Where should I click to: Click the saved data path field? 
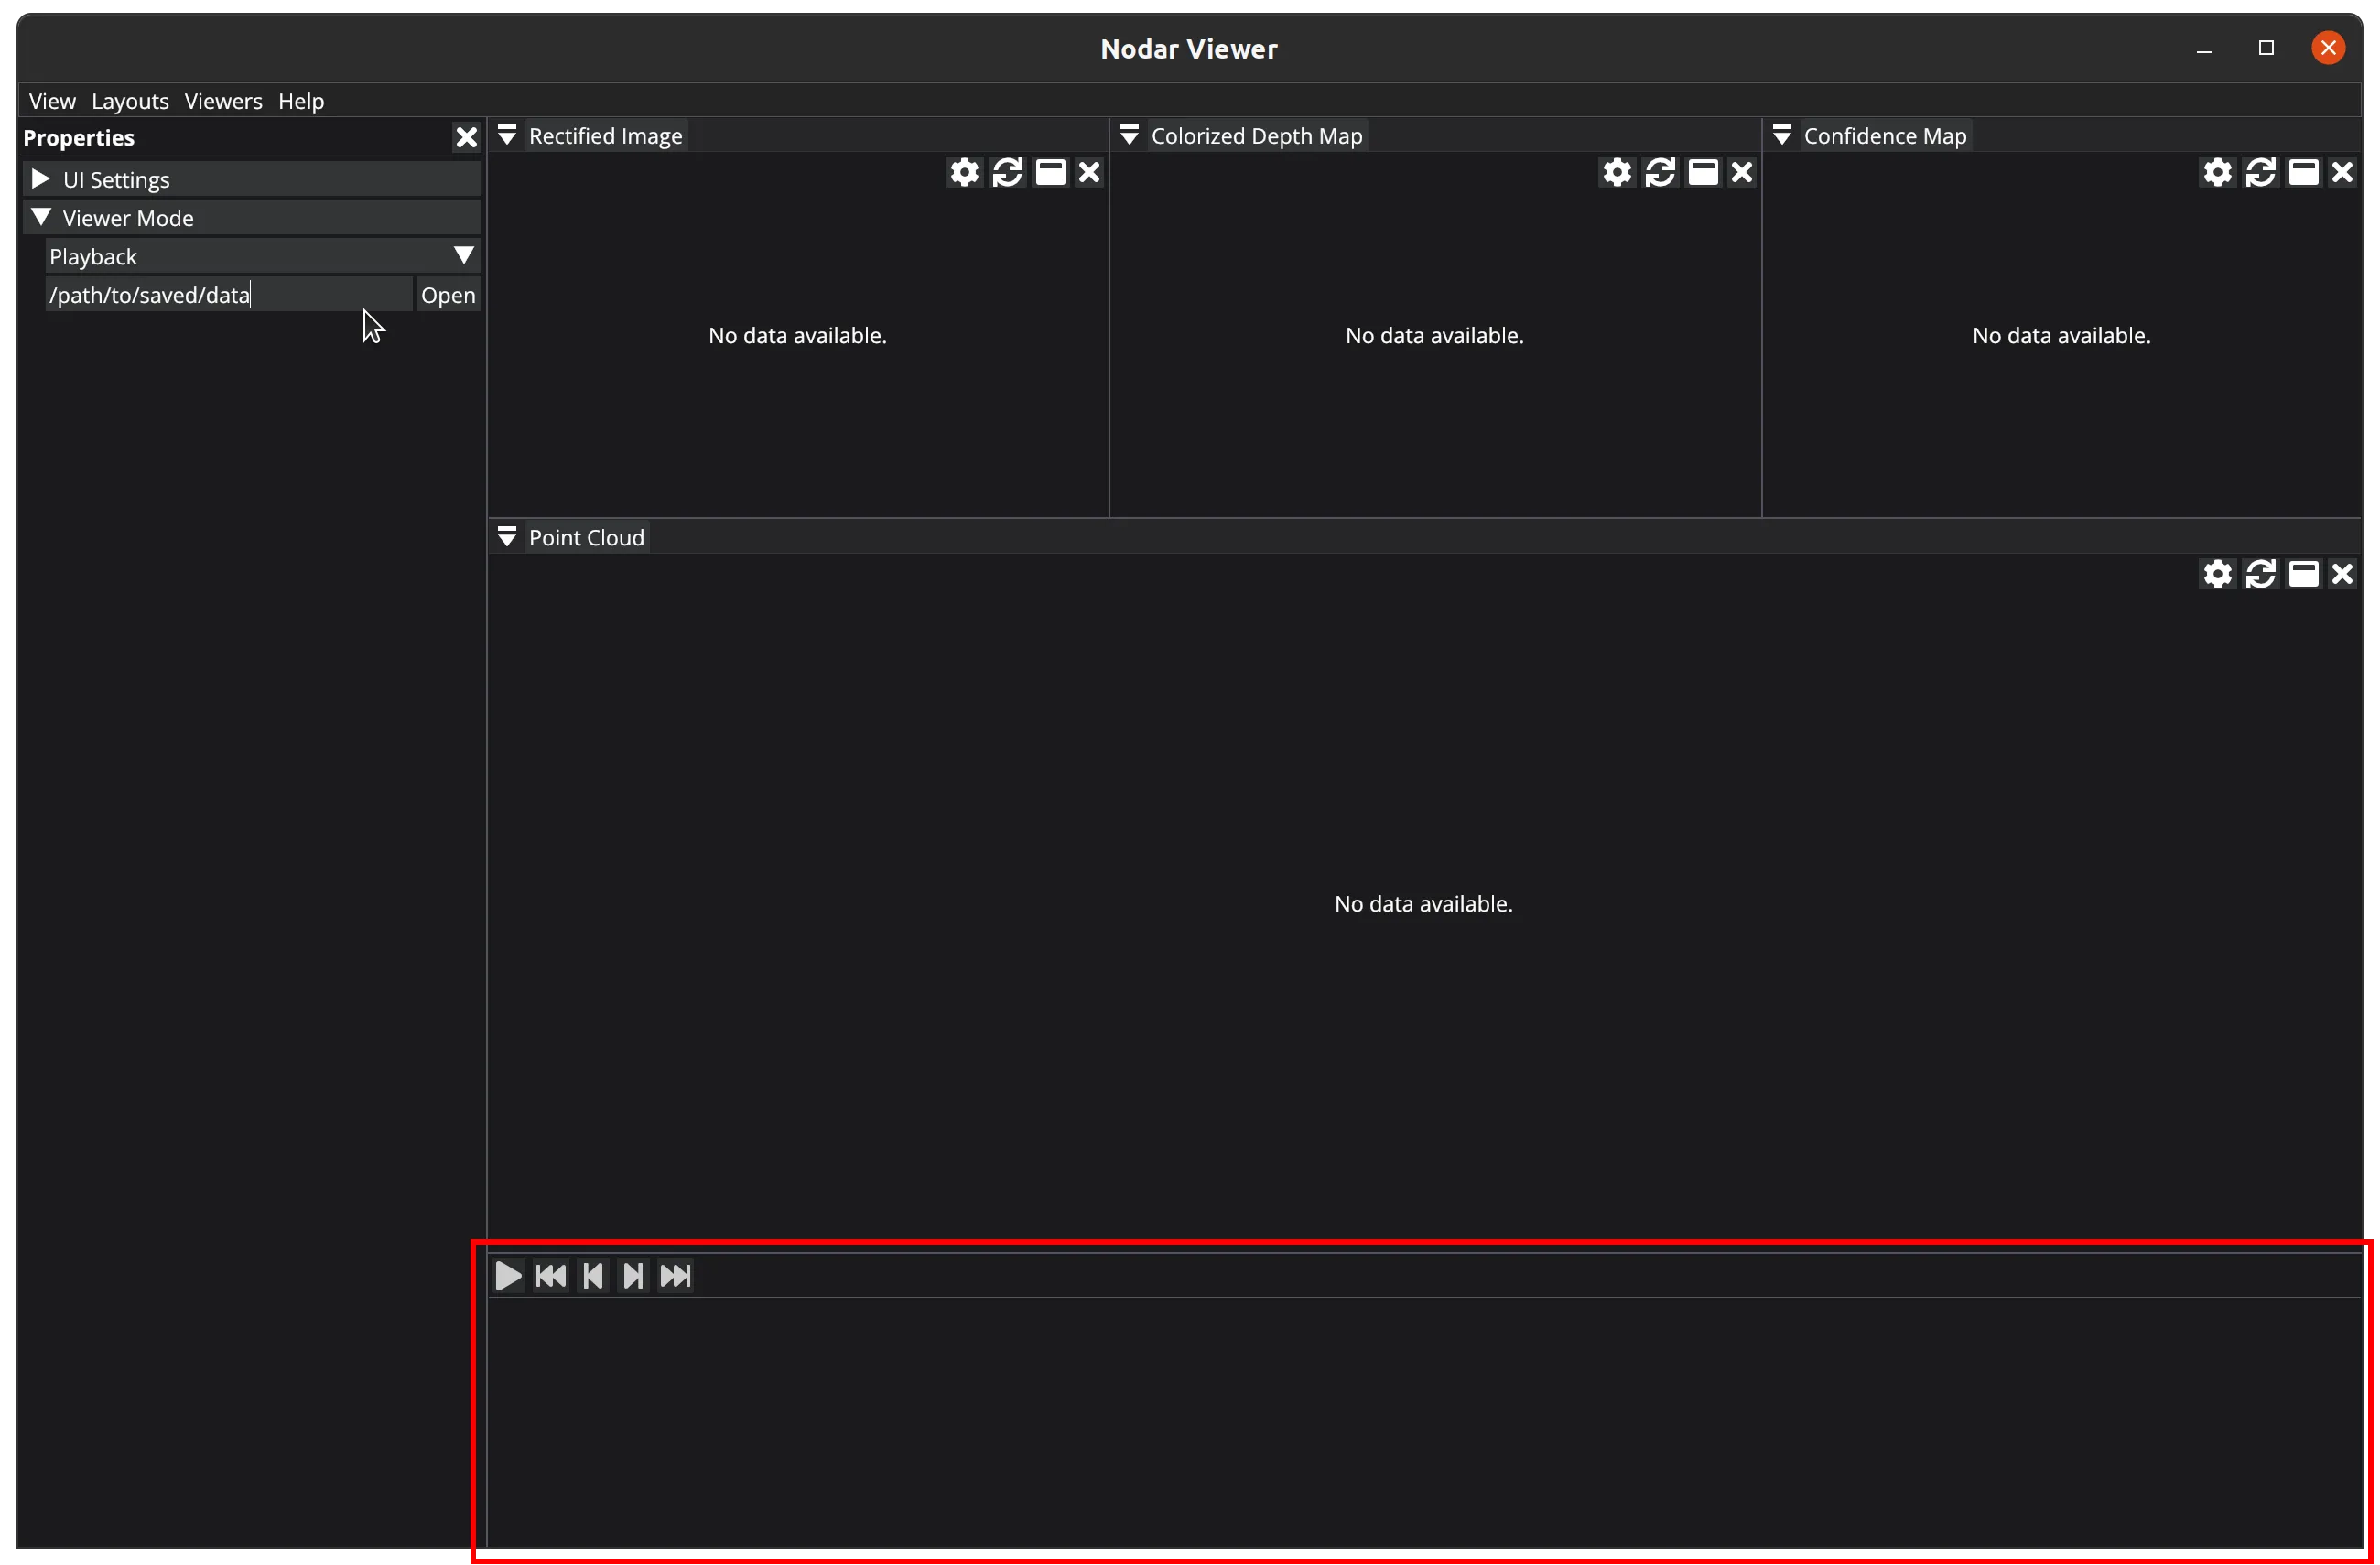pyautogui.click(x=228, y=295)
